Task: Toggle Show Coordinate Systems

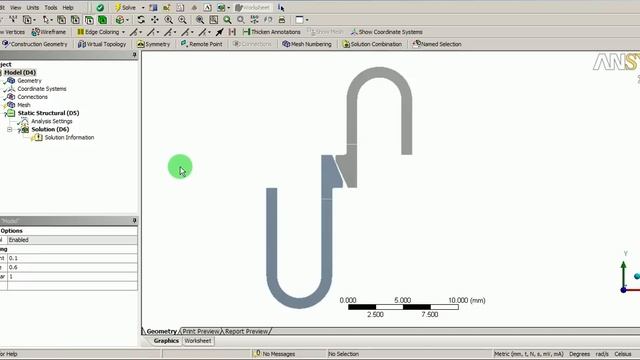Action: [x=387, y=32]
